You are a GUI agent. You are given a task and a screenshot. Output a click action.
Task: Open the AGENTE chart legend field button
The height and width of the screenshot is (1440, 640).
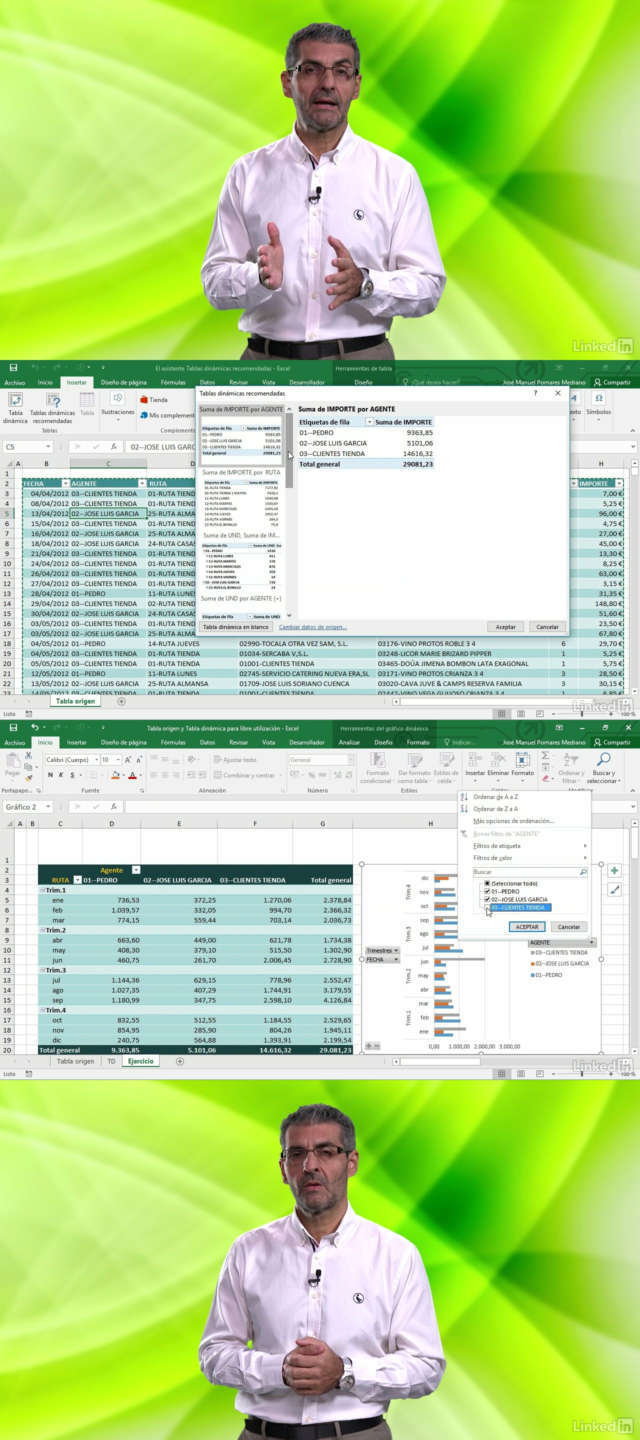(562, 942)
